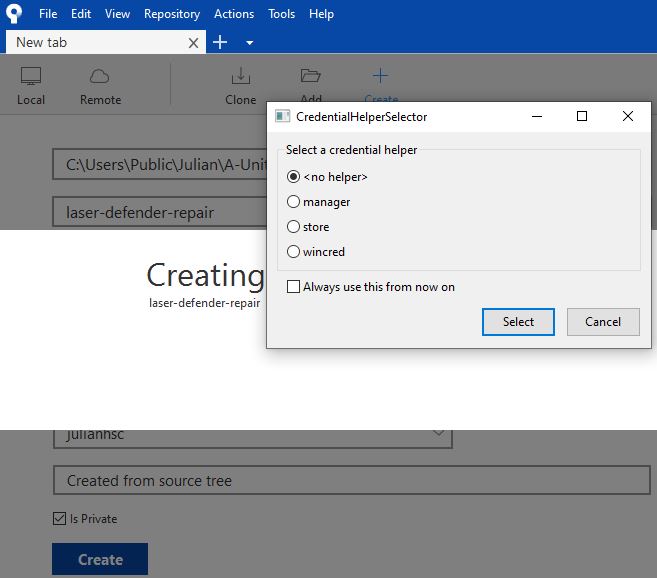Click the Create plus toolbar icon

(380, 76)
